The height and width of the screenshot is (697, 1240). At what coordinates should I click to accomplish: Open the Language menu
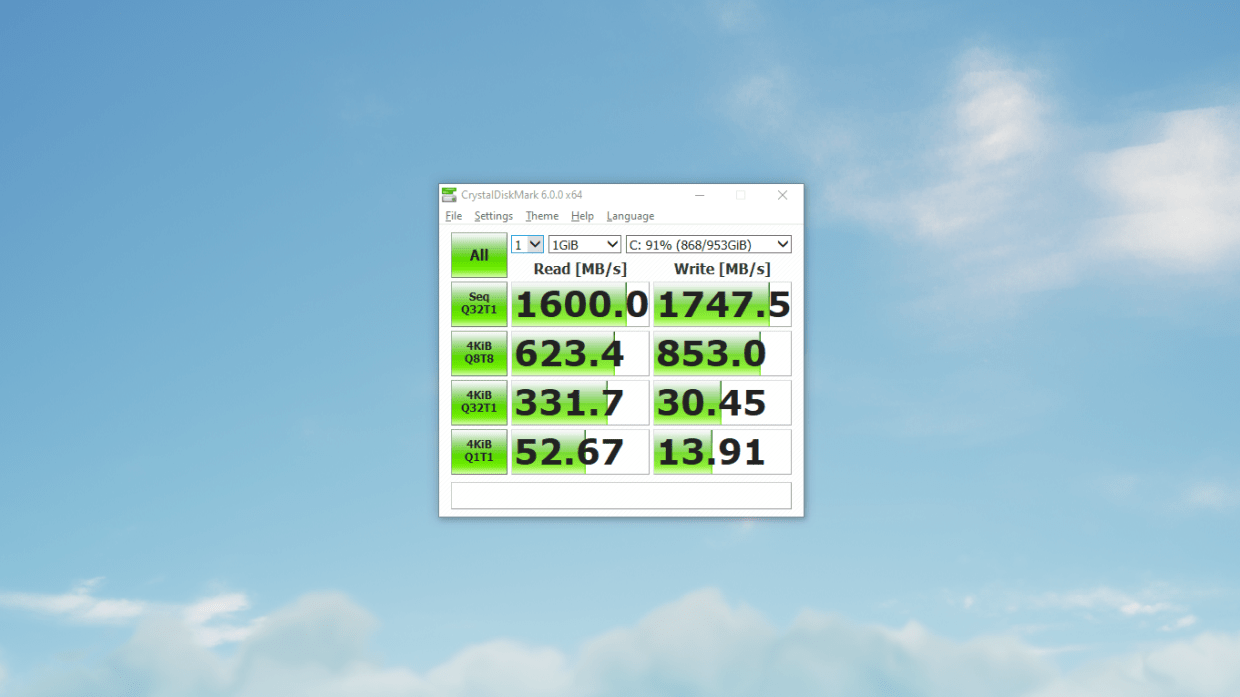pyautogui.click(x=630, y=216)
